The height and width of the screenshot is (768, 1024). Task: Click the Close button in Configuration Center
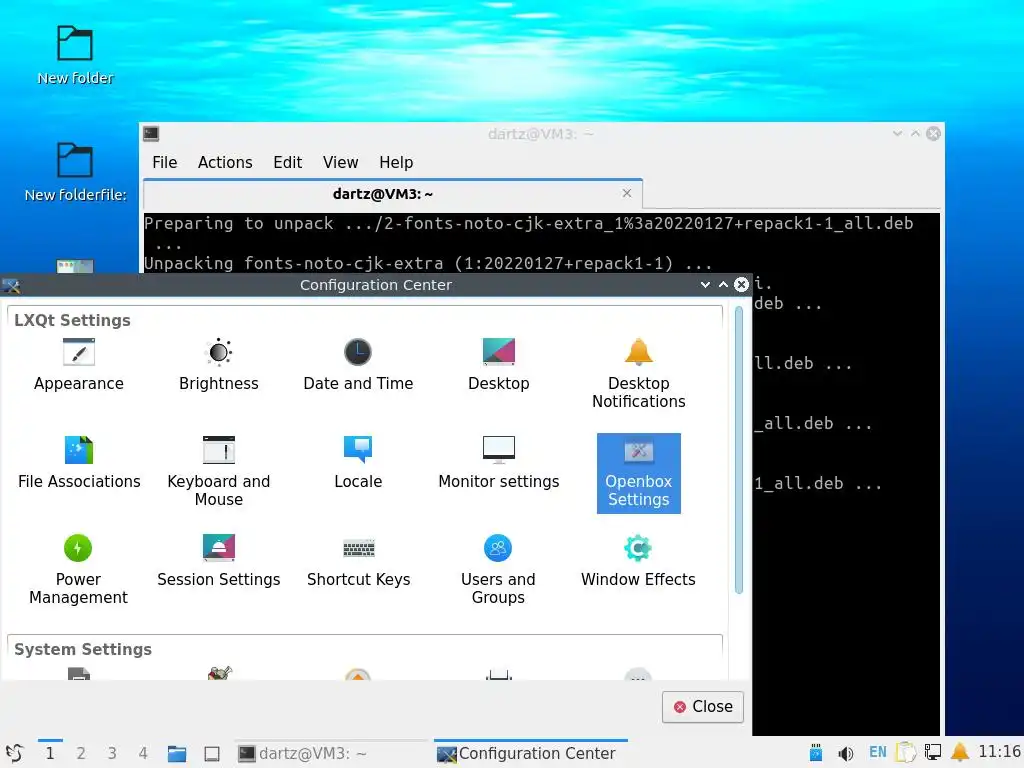pos(703,707)
